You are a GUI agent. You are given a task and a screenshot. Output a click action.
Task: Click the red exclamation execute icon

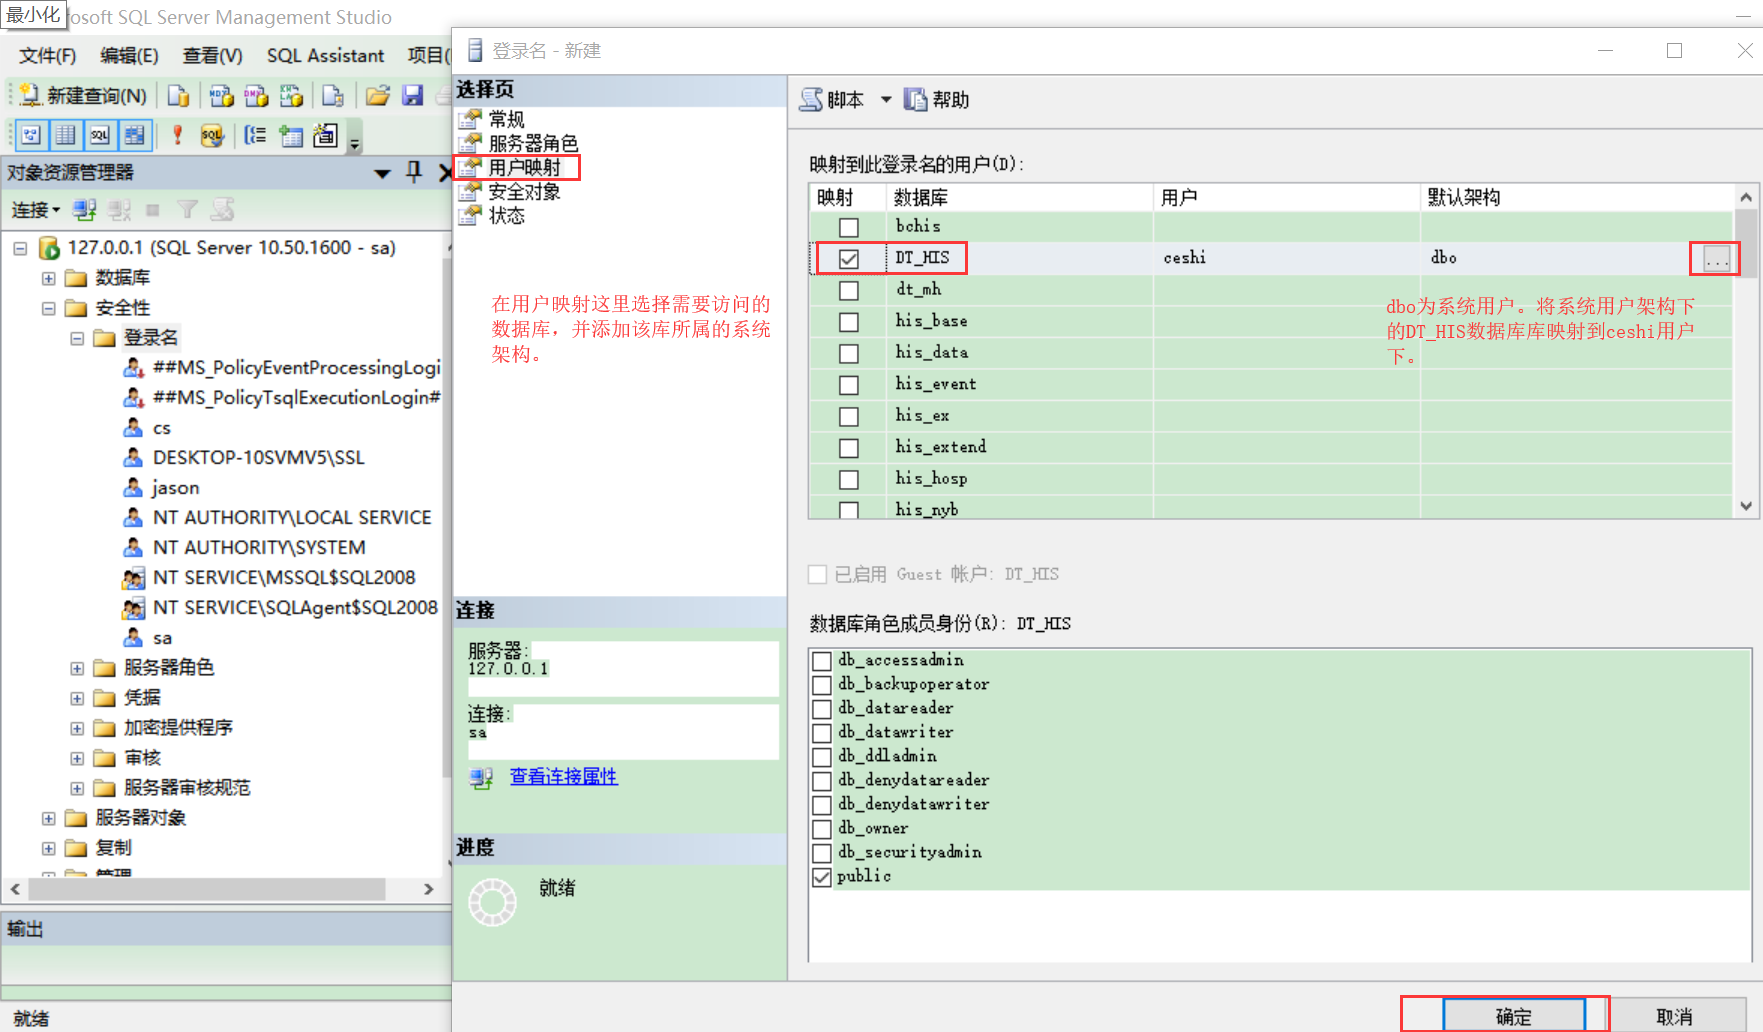coord(177,135)
